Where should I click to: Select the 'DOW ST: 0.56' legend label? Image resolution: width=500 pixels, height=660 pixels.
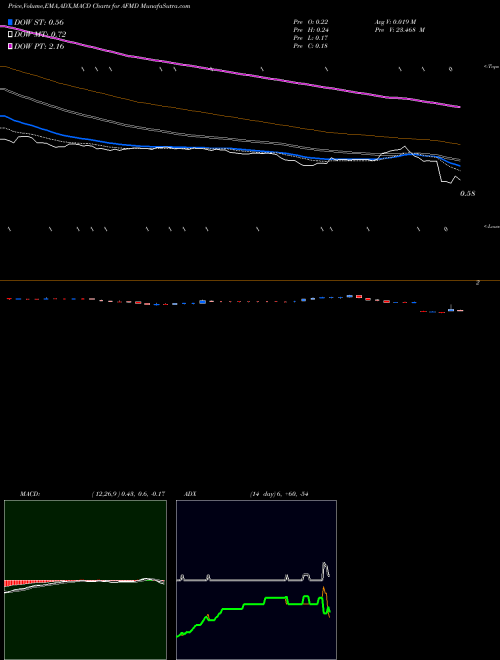click(39, 22)
